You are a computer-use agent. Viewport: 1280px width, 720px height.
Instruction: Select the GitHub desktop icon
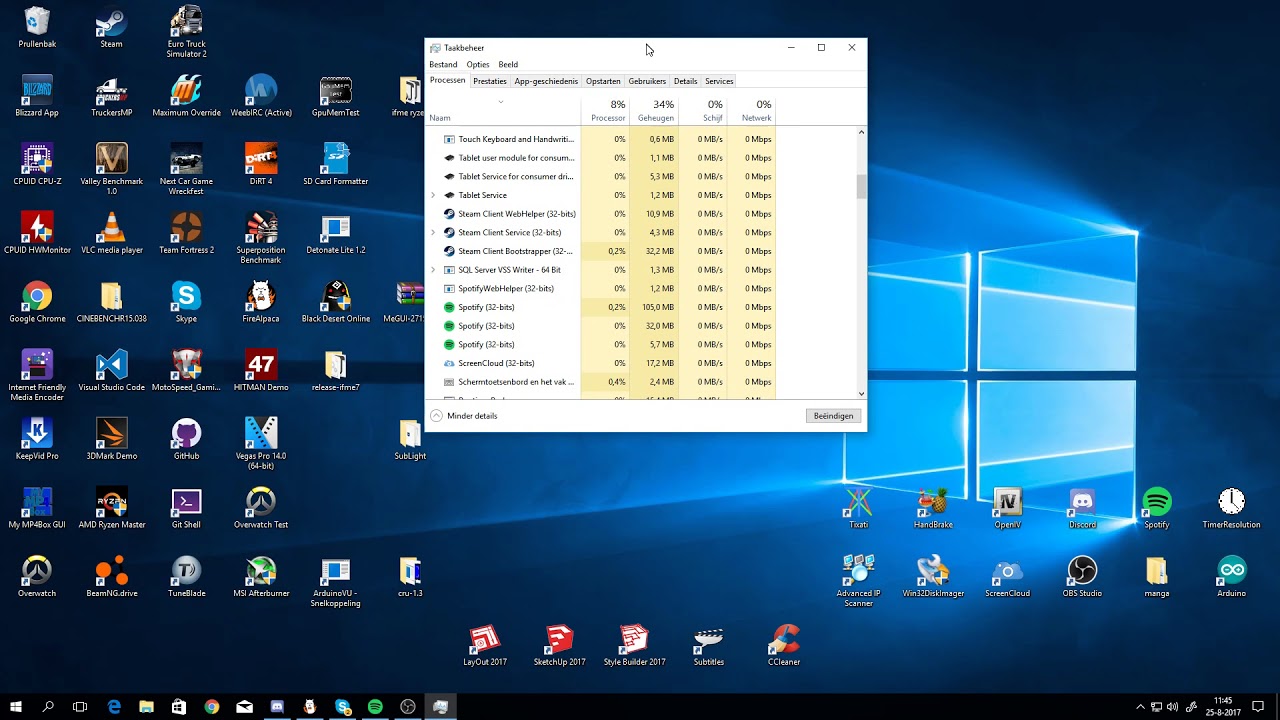click(186, 439)
